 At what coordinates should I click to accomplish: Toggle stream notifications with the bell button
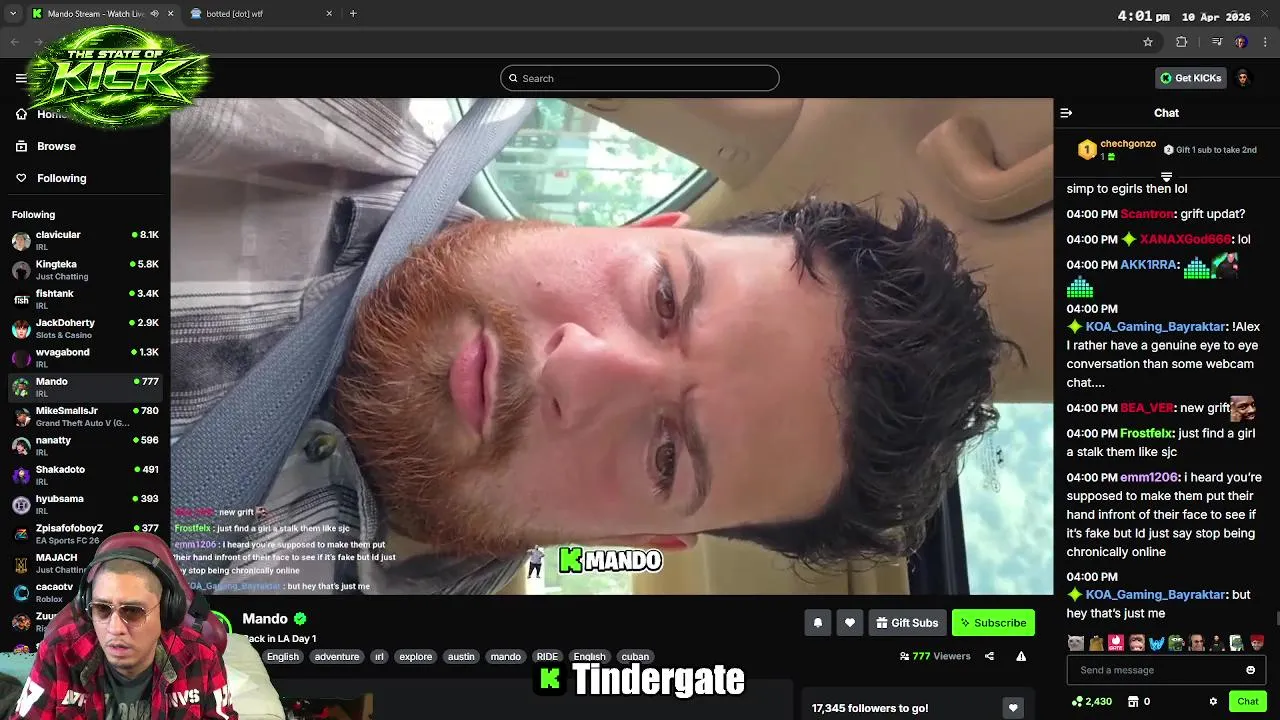pyautogui.click(x=817, y=623)
